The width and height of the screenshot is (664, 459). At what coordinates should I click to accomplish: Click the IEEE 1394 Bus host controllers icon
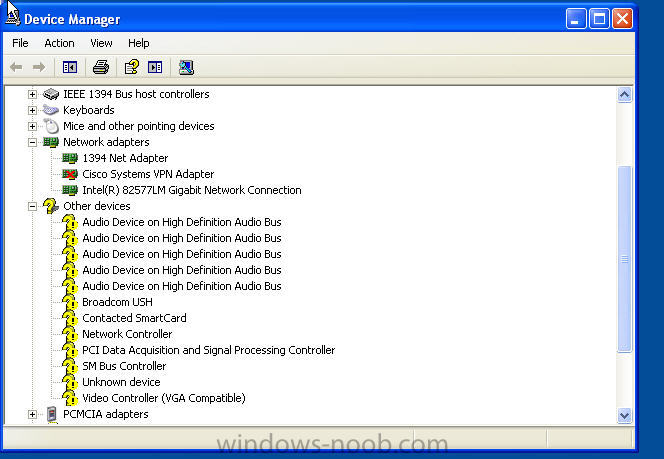51,94
